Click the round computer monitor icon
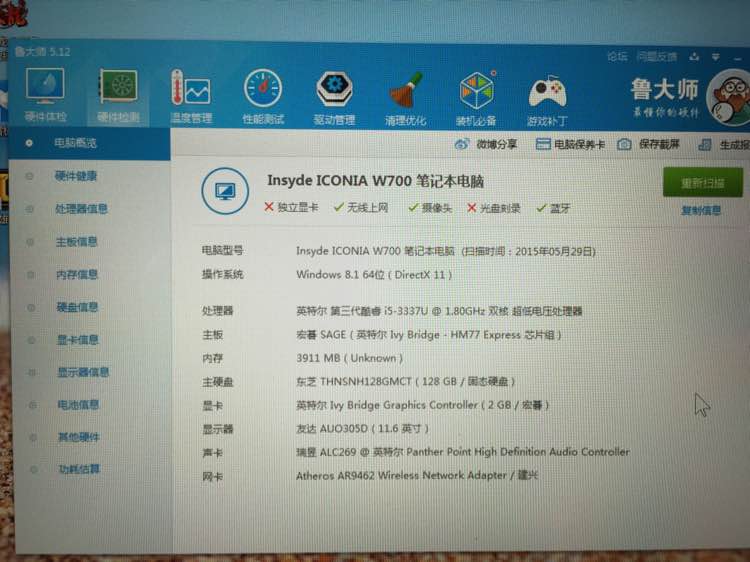 (225, 191)
